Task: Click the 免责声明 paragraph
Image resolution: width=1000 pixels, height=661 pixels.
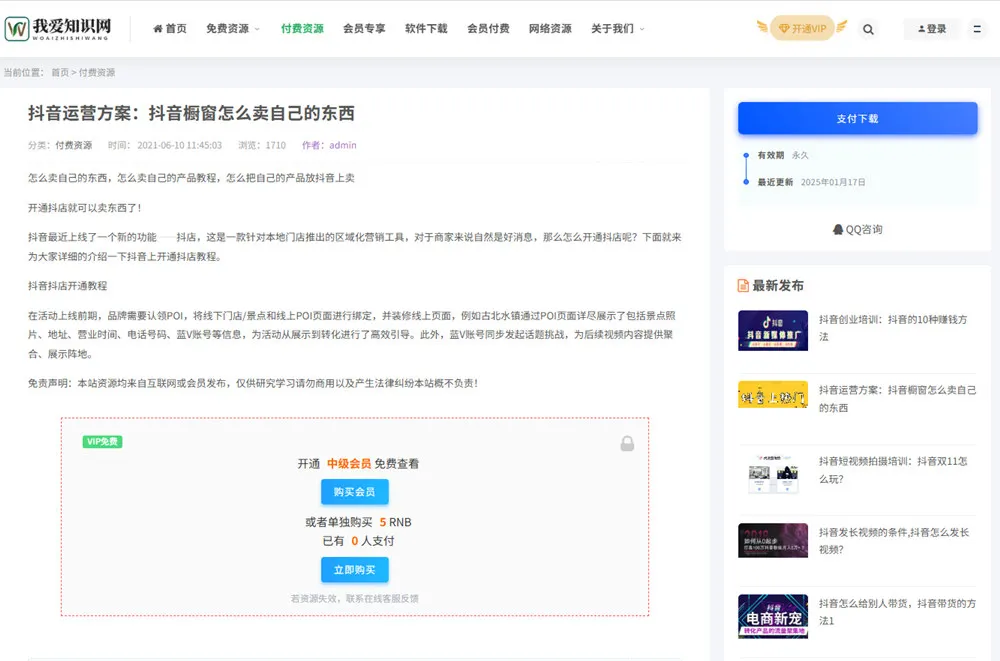Action: tap(253, 383)
